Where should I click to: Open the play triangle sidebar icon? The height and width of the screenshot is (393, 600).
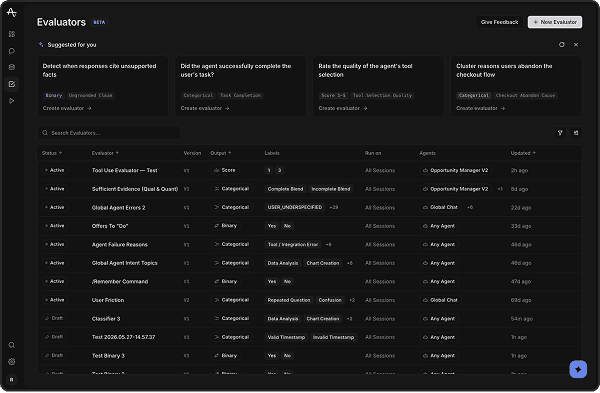tap(12, 101)
